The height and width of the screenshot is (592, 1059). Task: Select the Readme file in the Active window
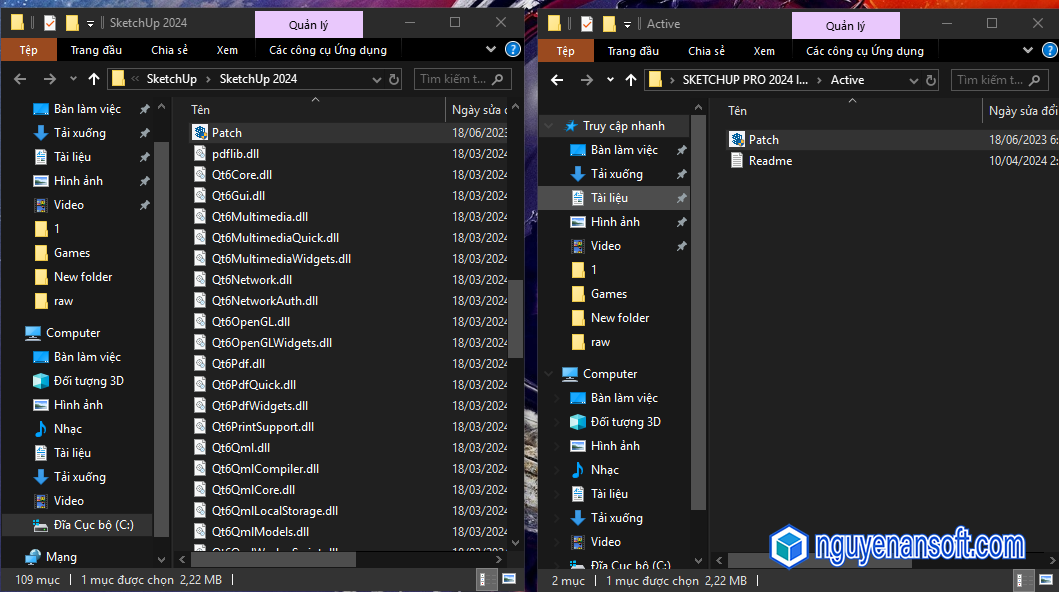[x=770, y=161]
